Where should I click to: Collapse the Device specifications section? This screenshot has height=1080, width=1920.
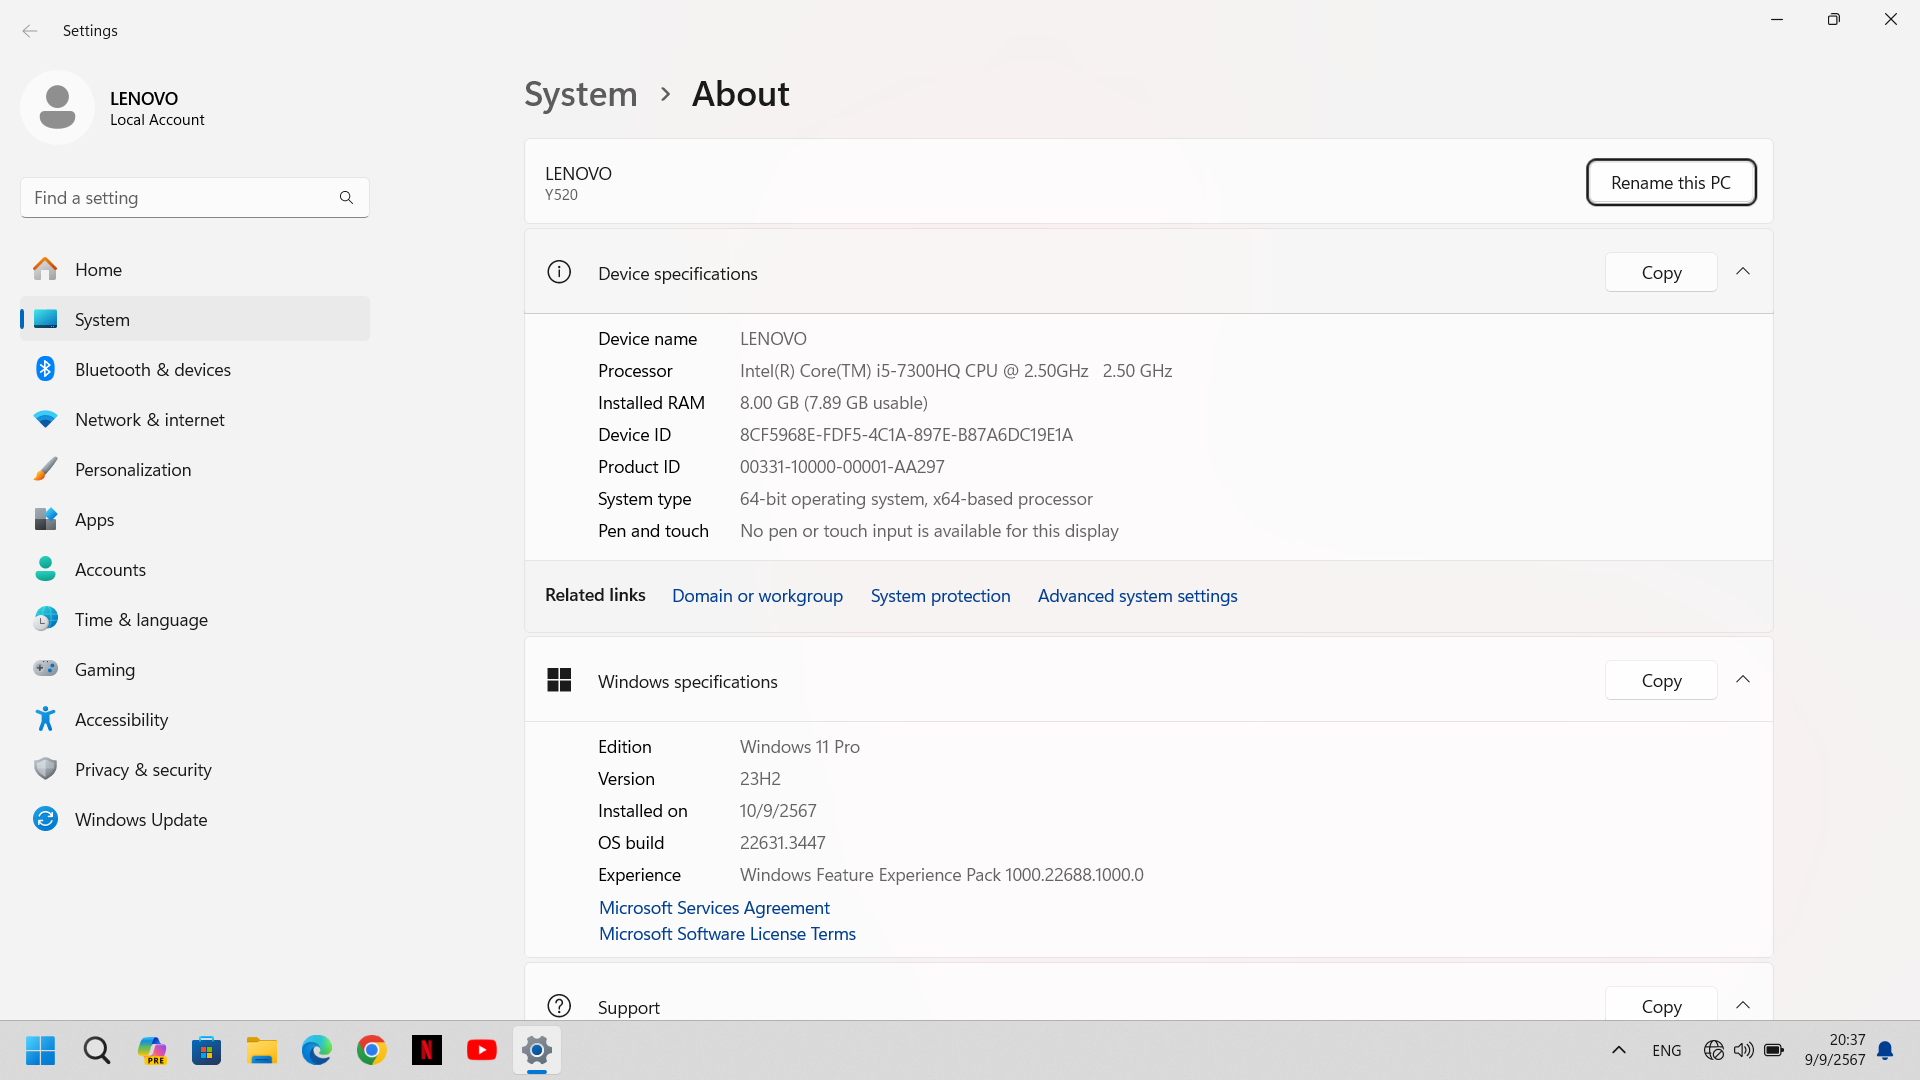coord(1743,272)
